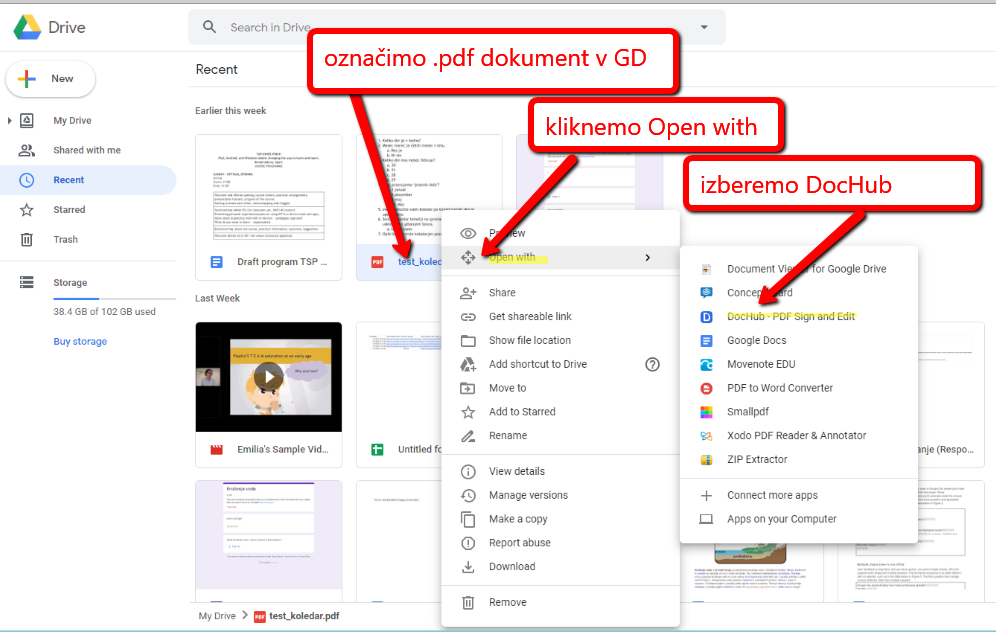Screen dimensions: 996x632
Task: Click the Starred star icon in sidebar
Action: [27, 210]
